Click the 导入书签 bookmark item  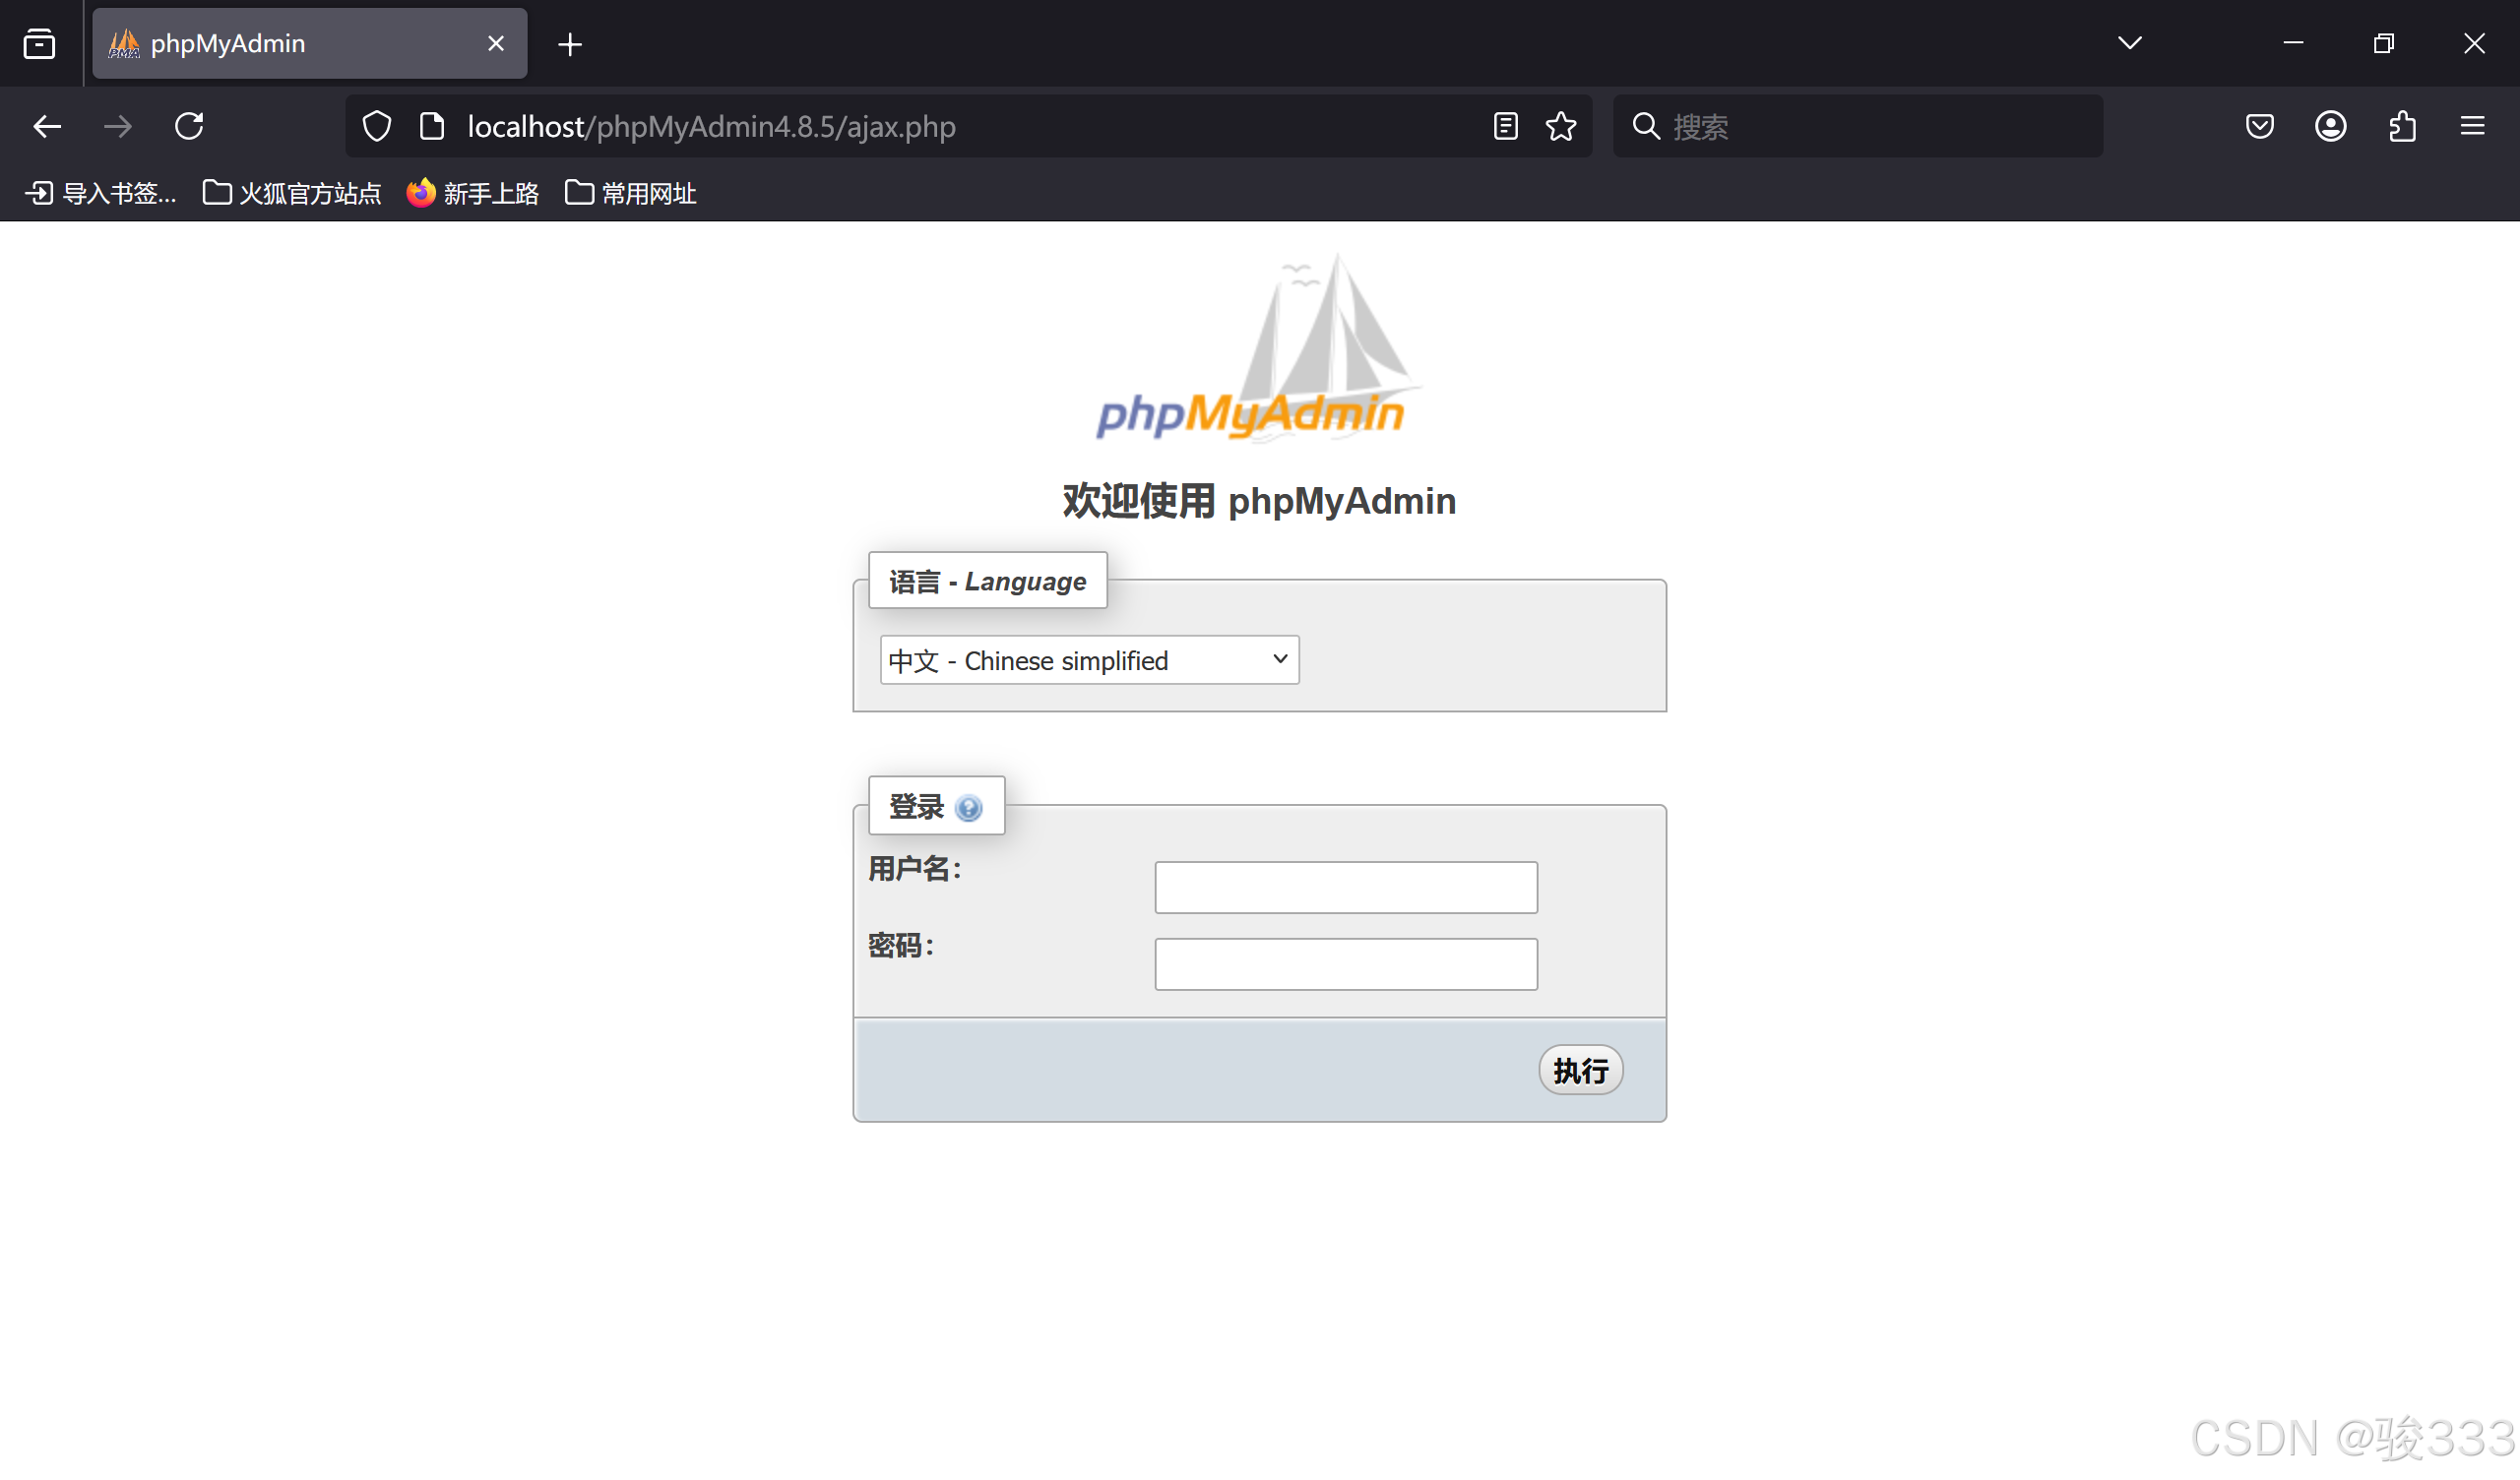click(x=100, y=192)
